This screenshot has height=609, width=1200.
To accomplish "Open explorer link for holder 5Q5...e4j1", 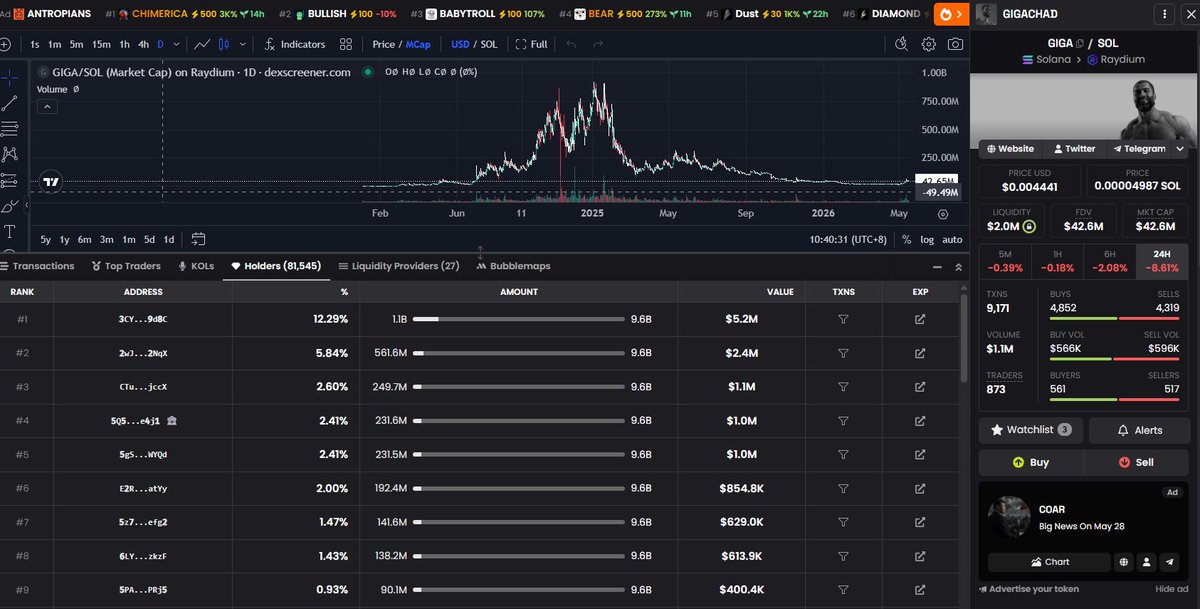I will coord(920,420).
